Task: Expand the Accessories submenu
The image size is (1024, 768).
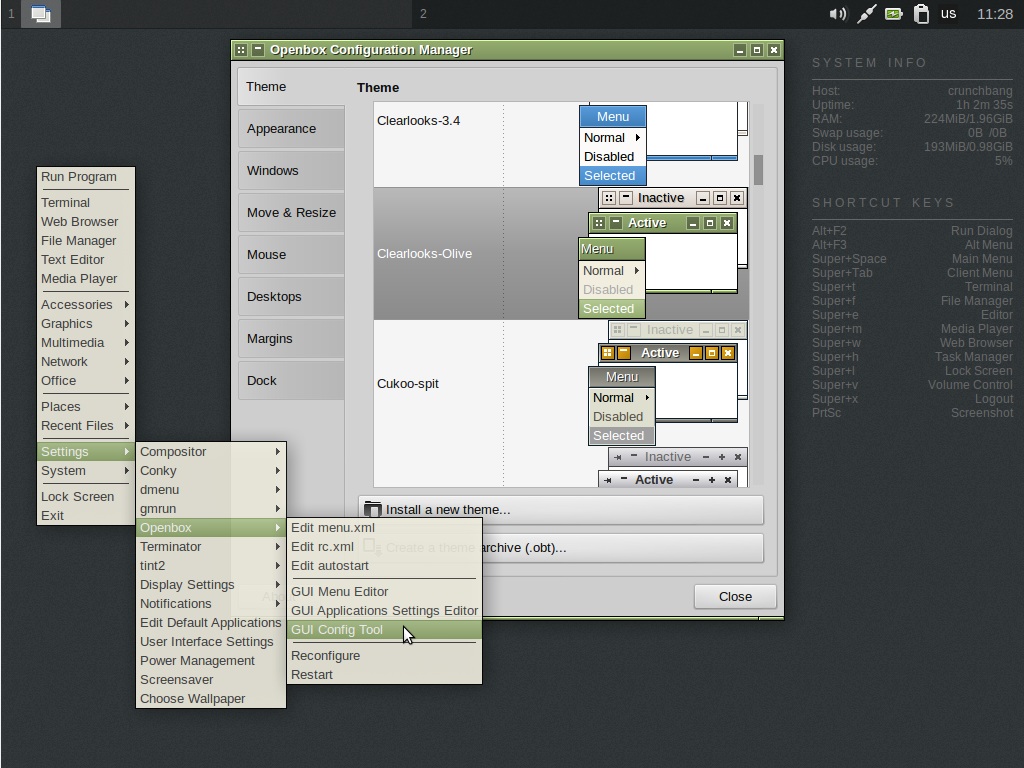Action: (x=86, y=304)
